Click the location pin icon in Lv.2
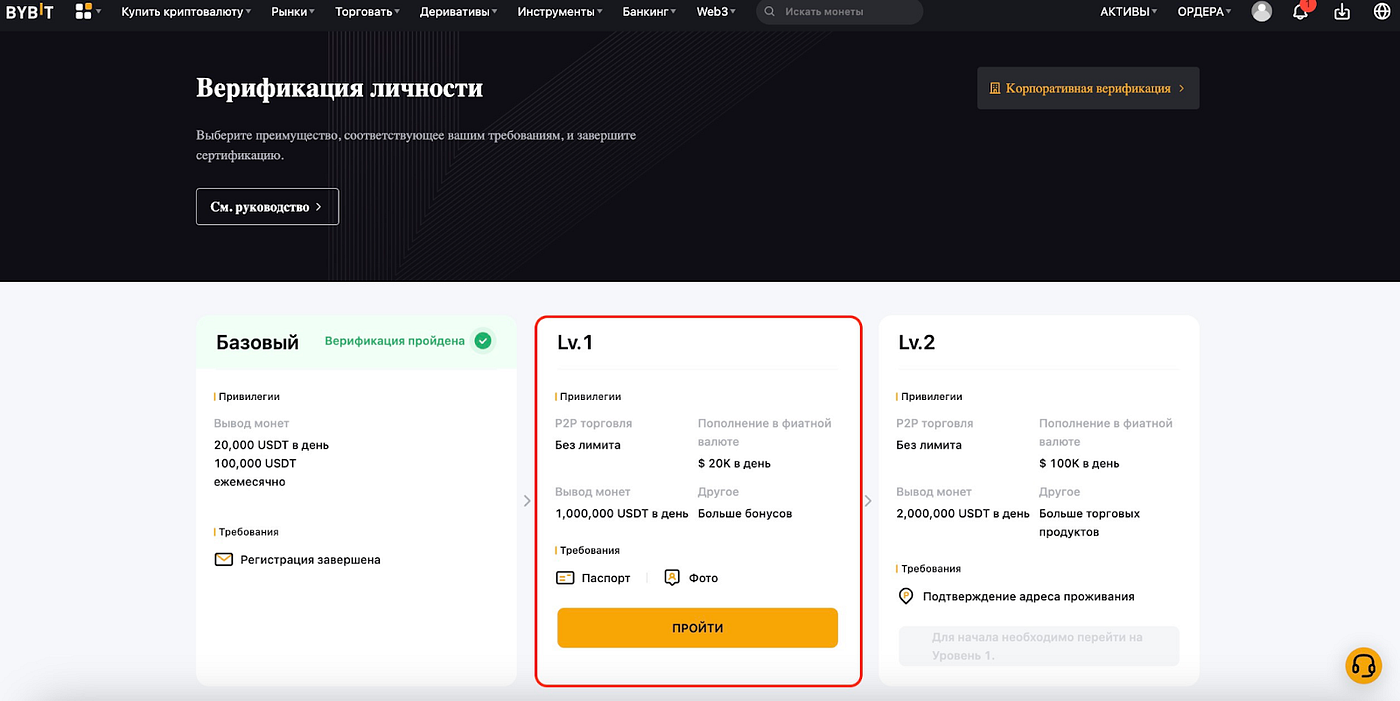This screenshot has width=1400, height=701. (x=906, y=596)
